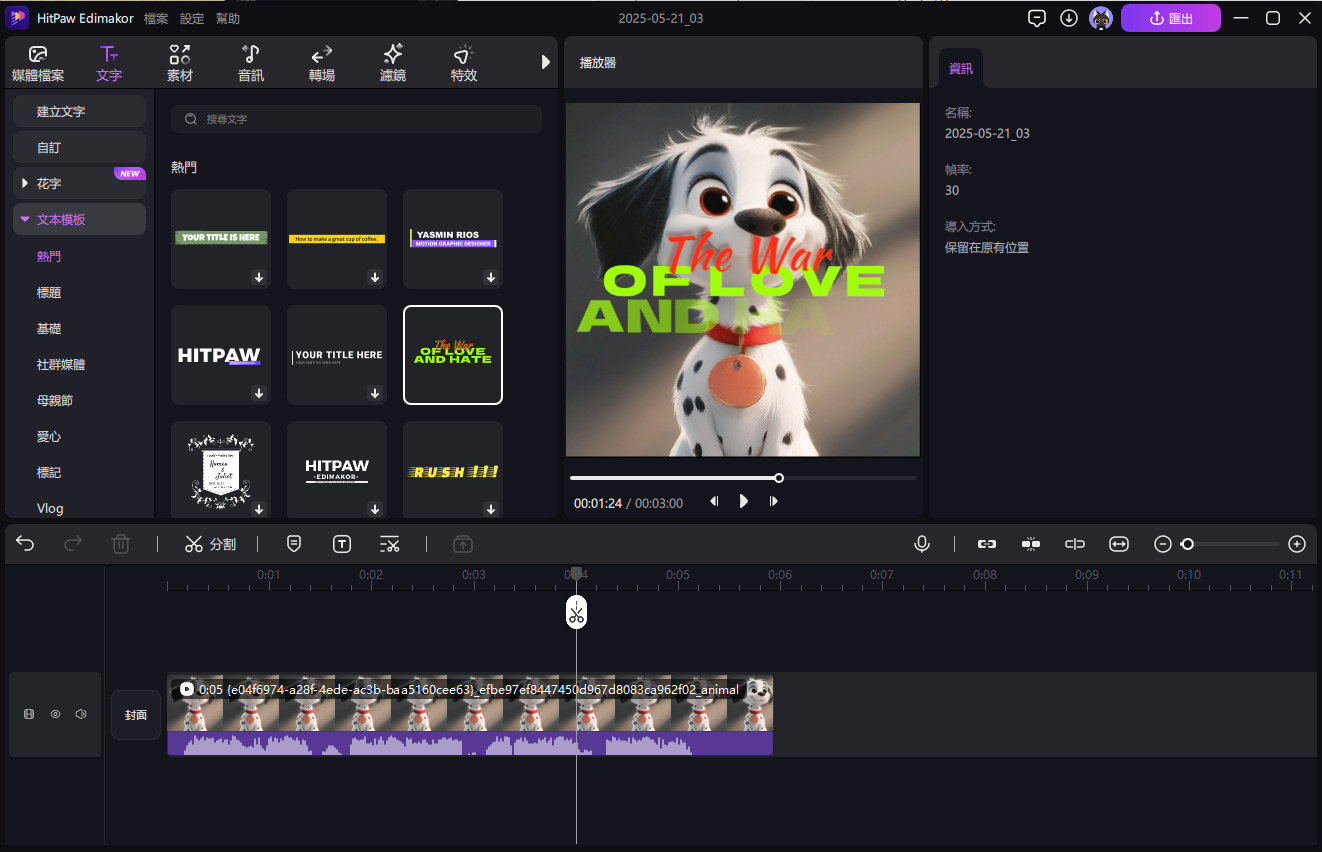Switch to the 素材 elements tab
The image size is (1322, 852).
coord(180,63)
